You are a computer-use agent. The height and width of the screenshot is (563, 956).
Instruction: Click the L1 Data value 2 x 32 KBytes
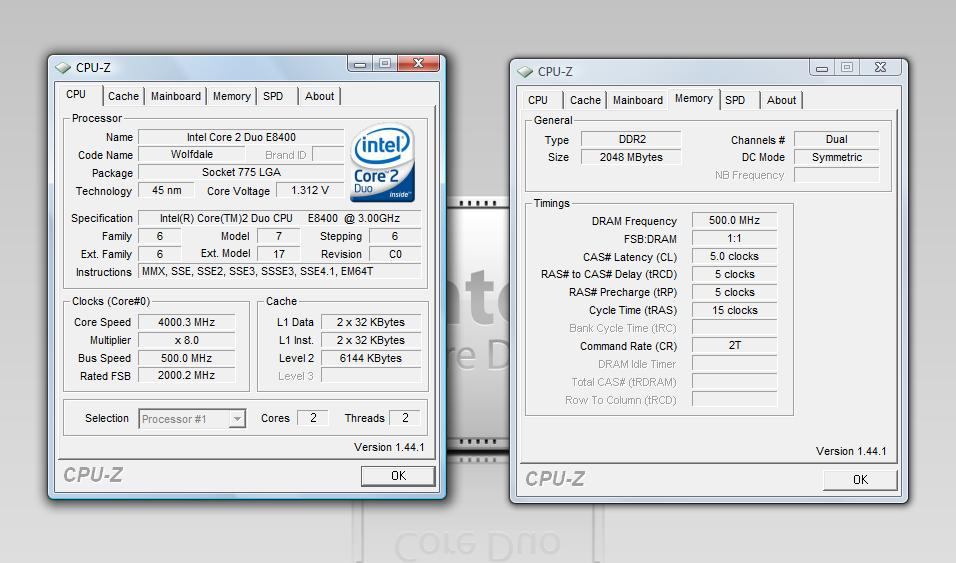tap(371, 322)
